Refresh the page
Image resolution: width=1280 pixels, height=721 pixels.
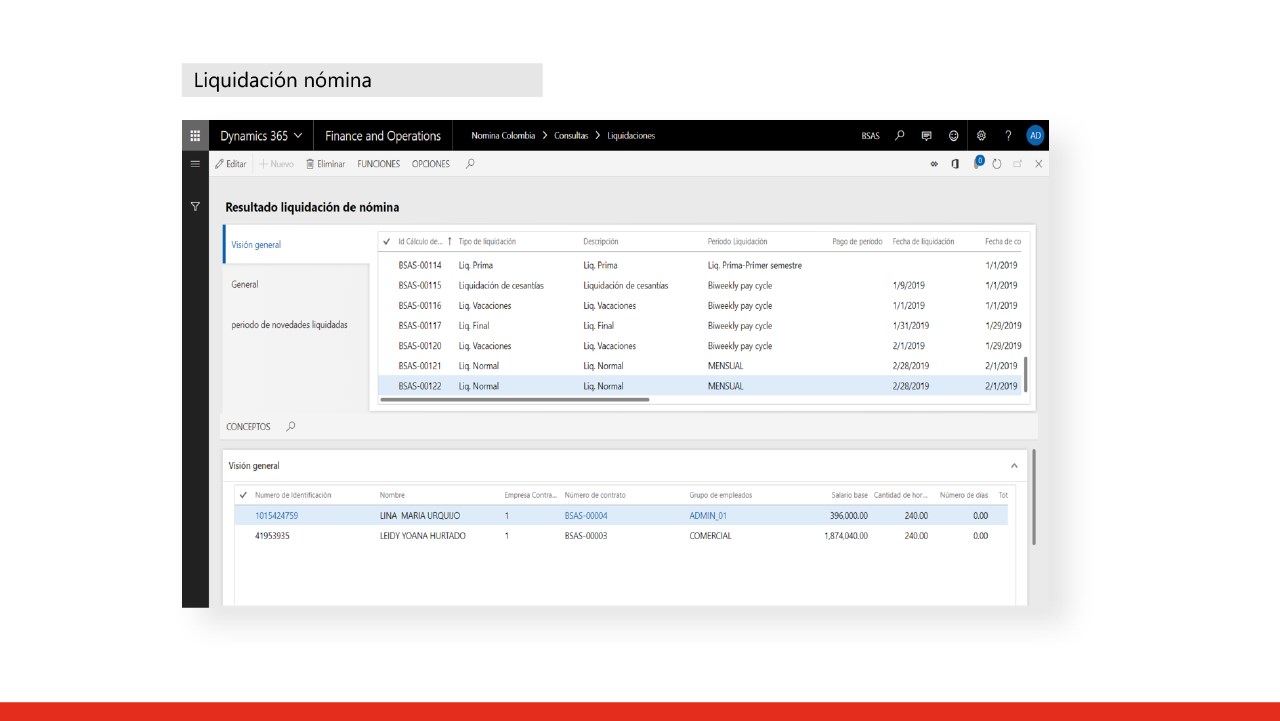click(997, 164)
